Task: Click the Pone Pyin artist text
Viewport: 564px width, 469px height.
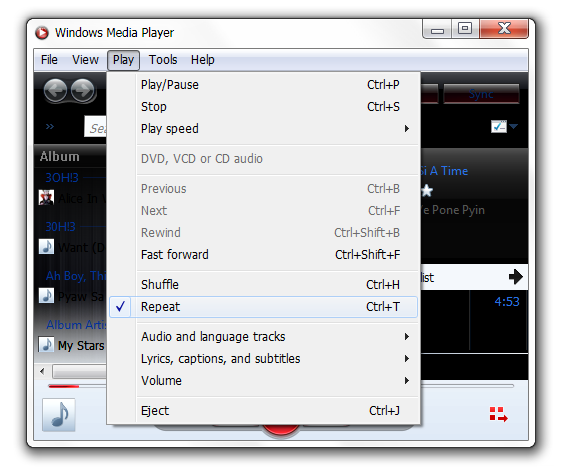Action: pos(453,210)
